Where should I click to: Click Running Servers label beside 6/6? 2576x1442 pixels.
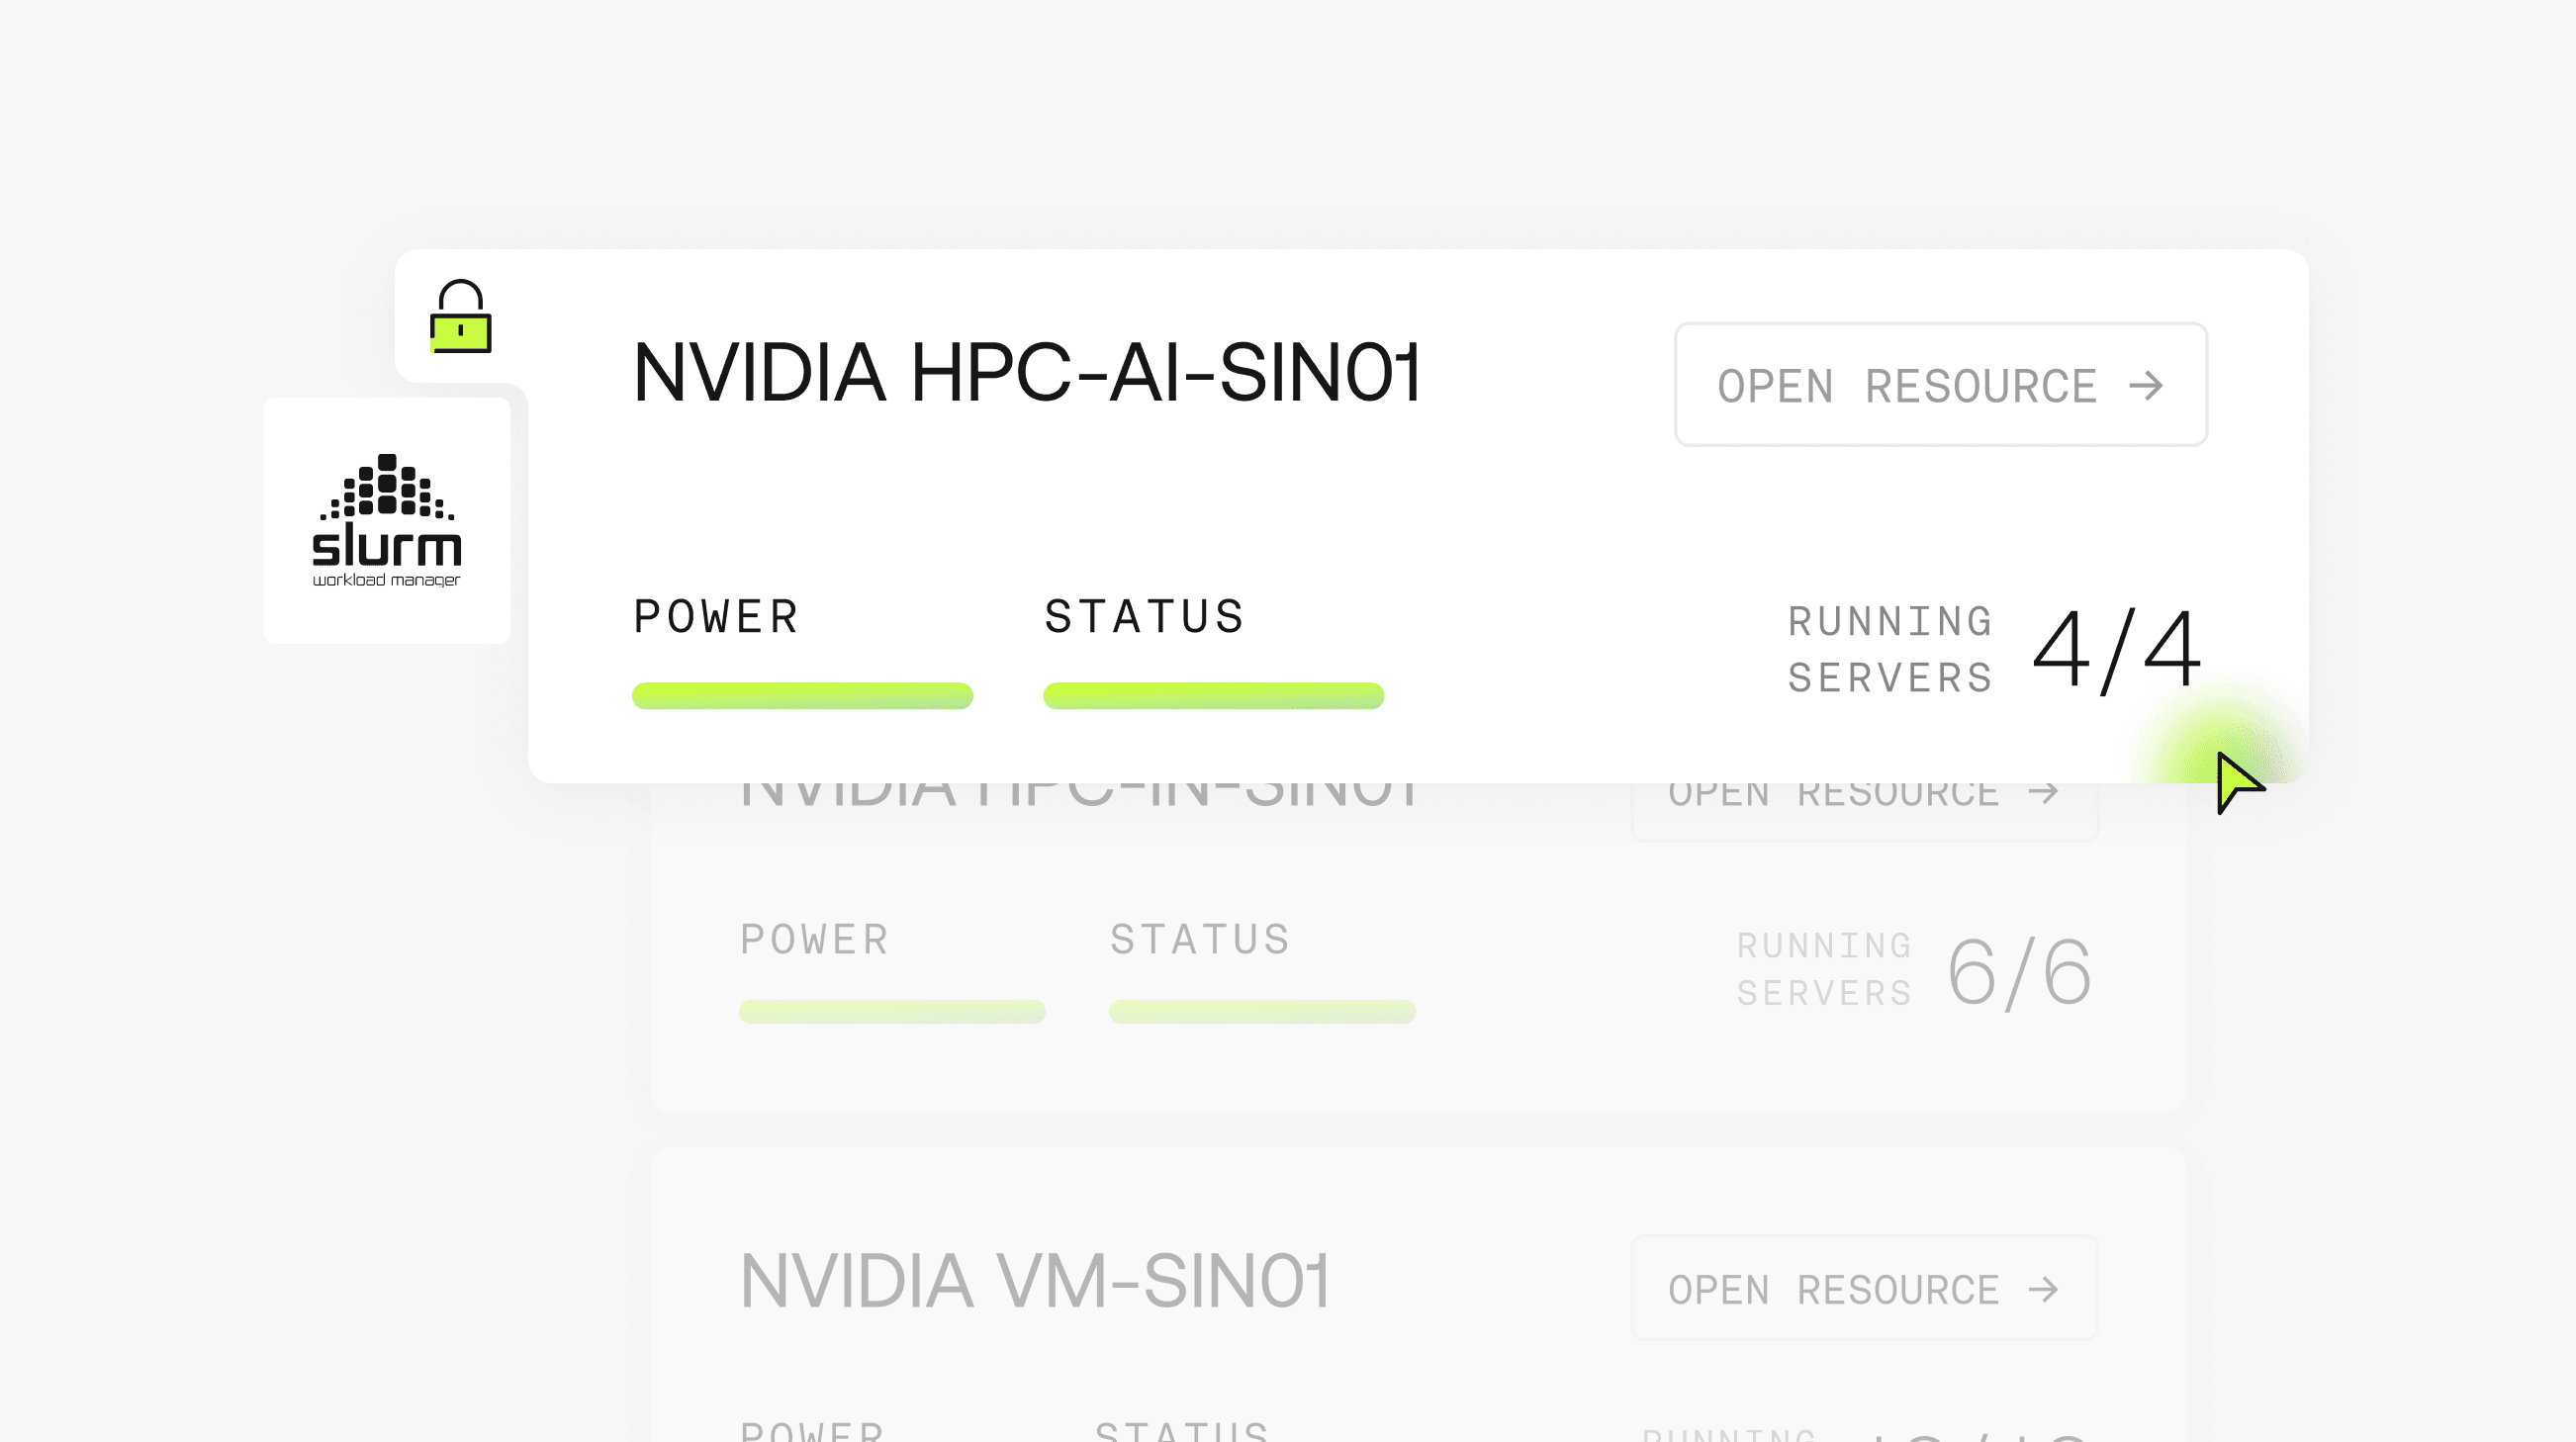coord(1824,969)
